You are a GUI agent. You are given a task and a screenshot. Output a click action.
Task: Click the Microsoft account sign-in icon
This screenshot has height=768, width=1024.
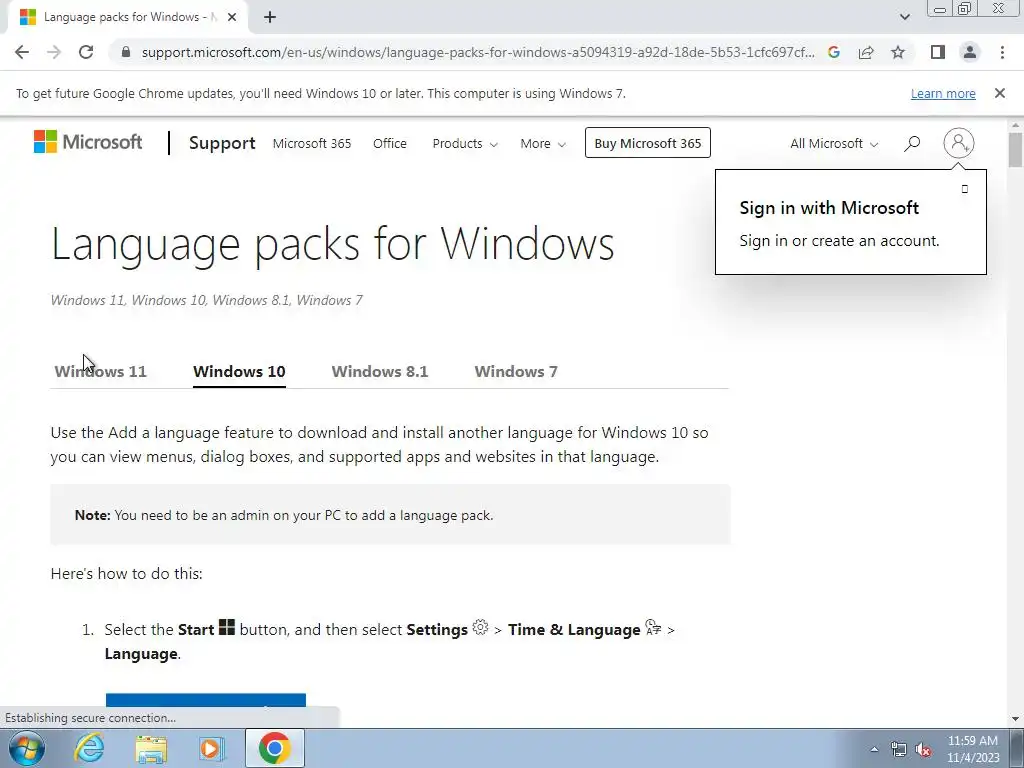(x=959, y=142)
